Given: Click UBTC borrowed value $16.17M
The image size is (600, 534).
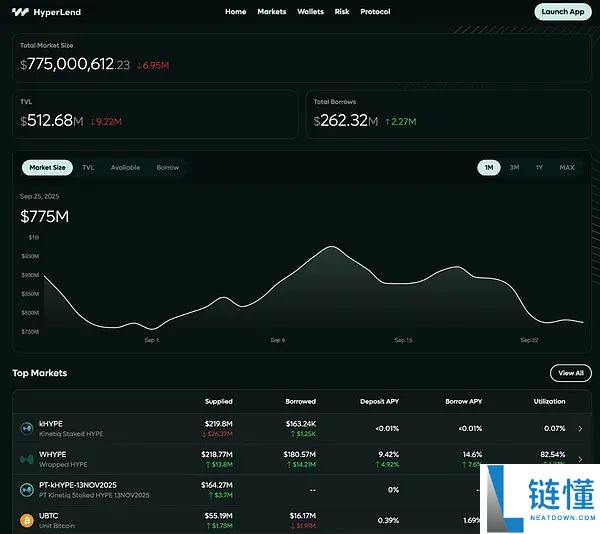Looking at the screenshot, I should 303,516.
